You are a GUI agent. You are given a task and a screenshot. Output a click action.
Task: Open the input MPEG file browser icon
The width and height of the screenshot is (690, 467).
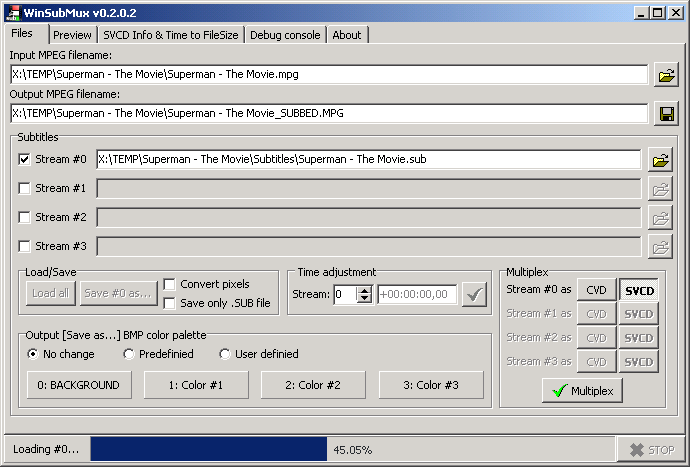(x=666, y=74)
